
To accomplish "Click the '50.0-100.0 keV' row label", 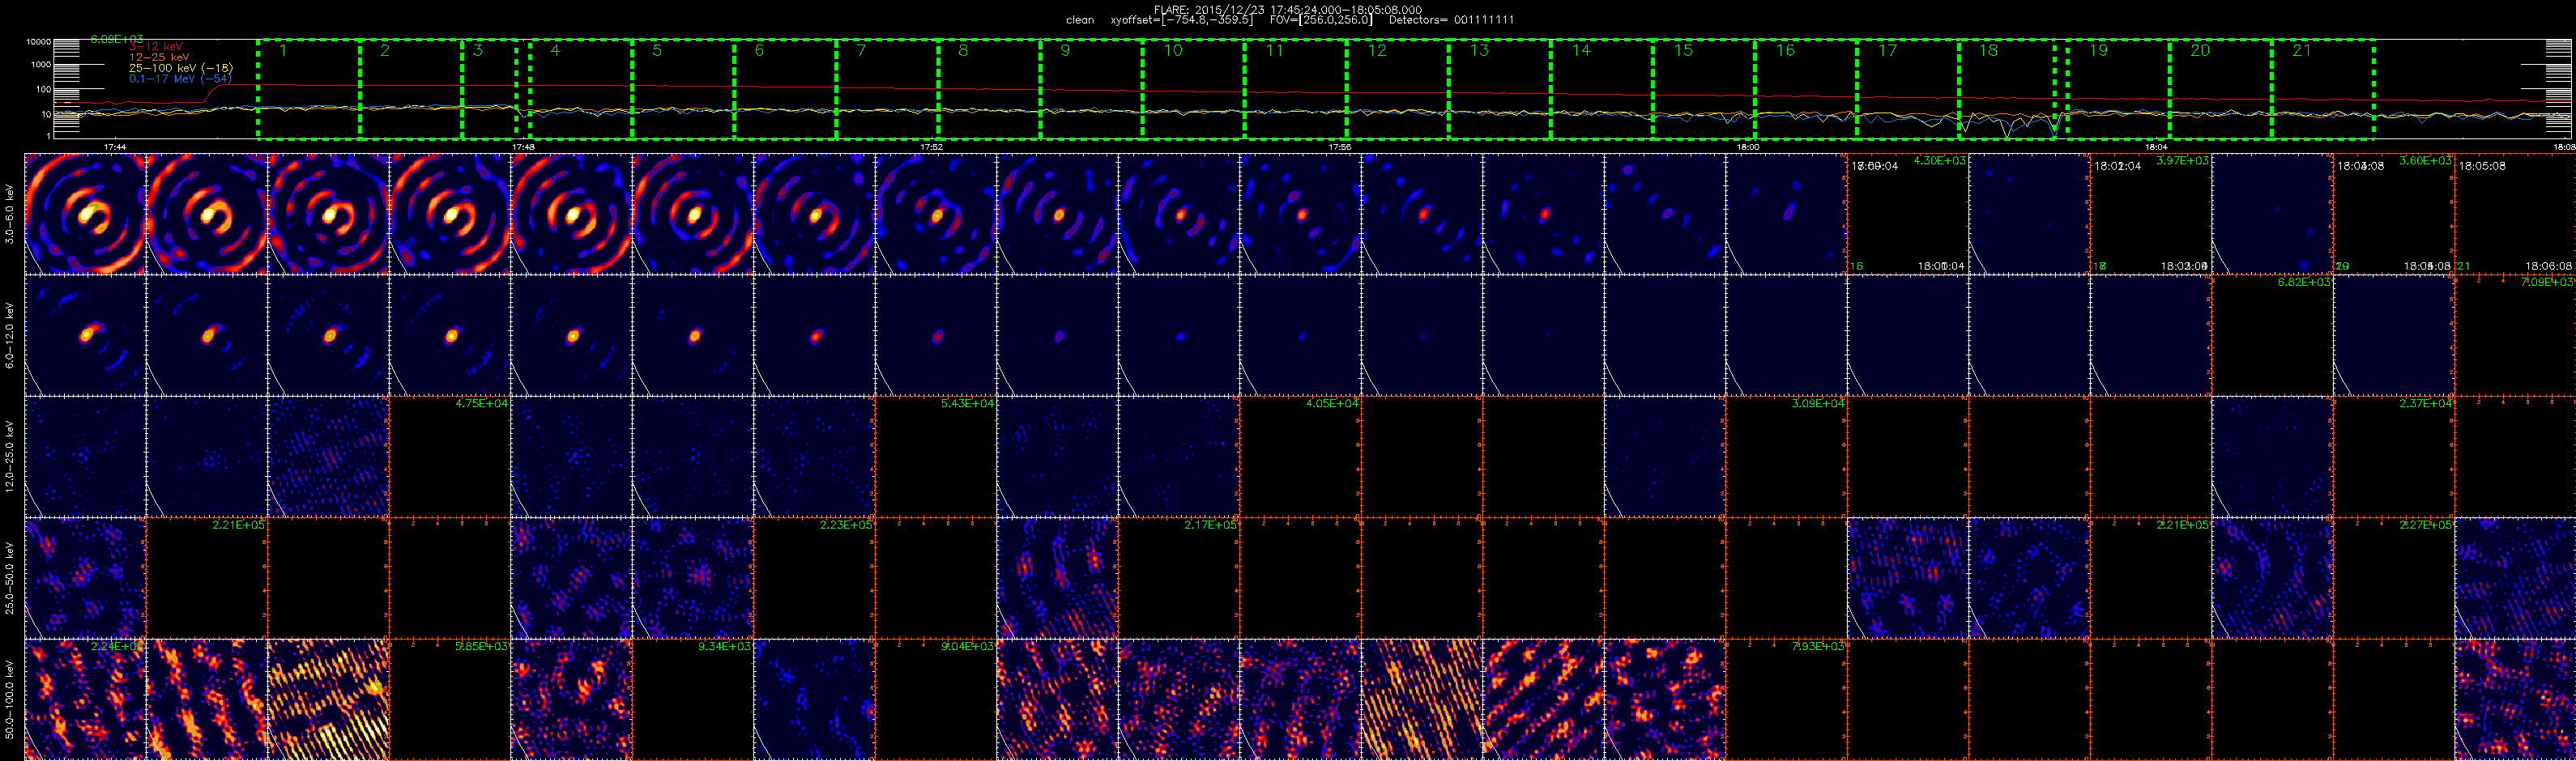I will [10, 699].
